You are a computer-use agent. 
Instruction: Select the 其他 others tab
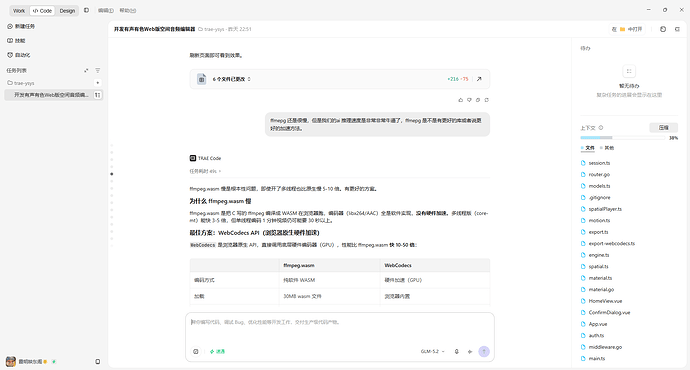click(607, 148)
